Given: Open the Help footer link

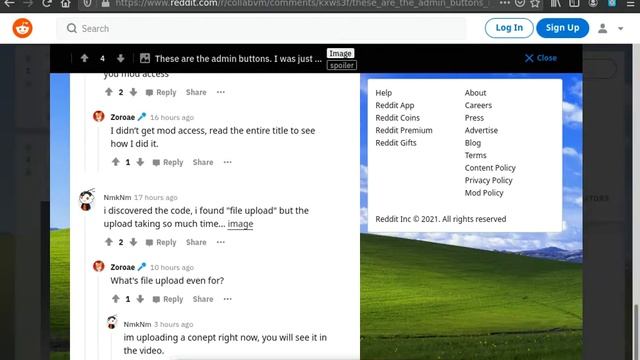Looking at the screenshot, I should click(384, 93).
